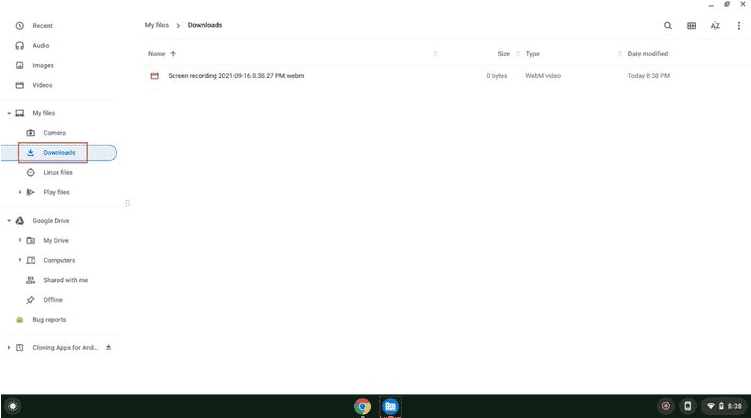This screenshot has height=418, width=751.
Task: Sort by Date modified column
Action: click(x=648, y=54)
